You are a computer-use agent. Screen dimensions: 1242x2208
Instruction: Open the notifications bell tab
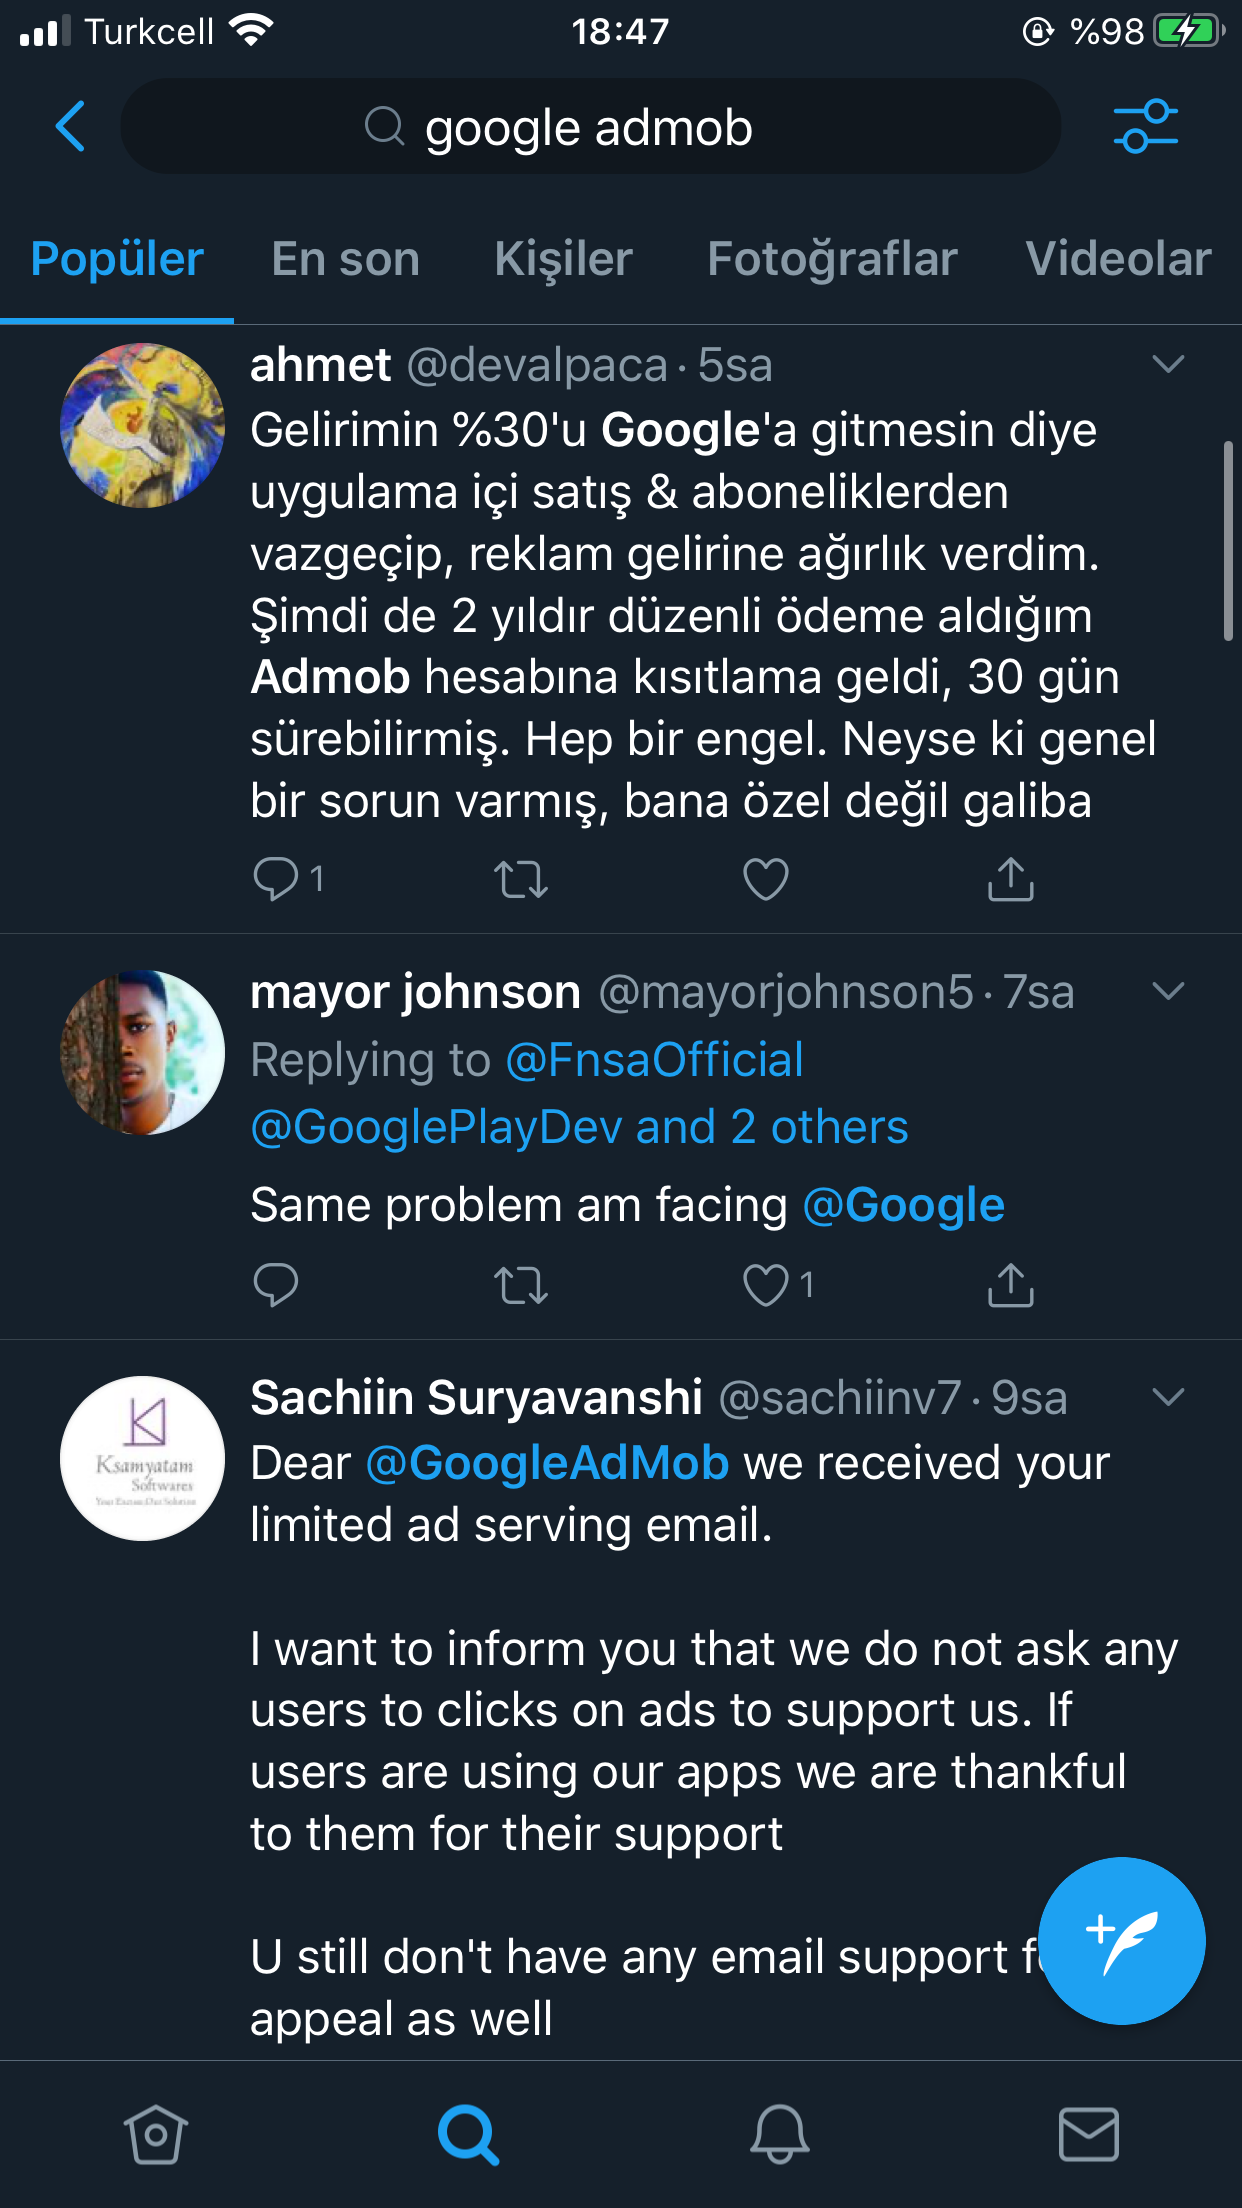[779, 2134]
